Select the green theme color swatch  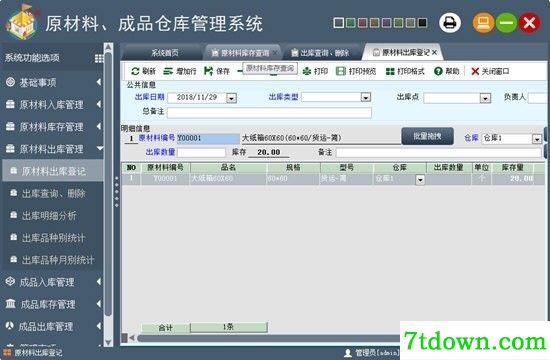pyautogui.click(x=350, y=23)
